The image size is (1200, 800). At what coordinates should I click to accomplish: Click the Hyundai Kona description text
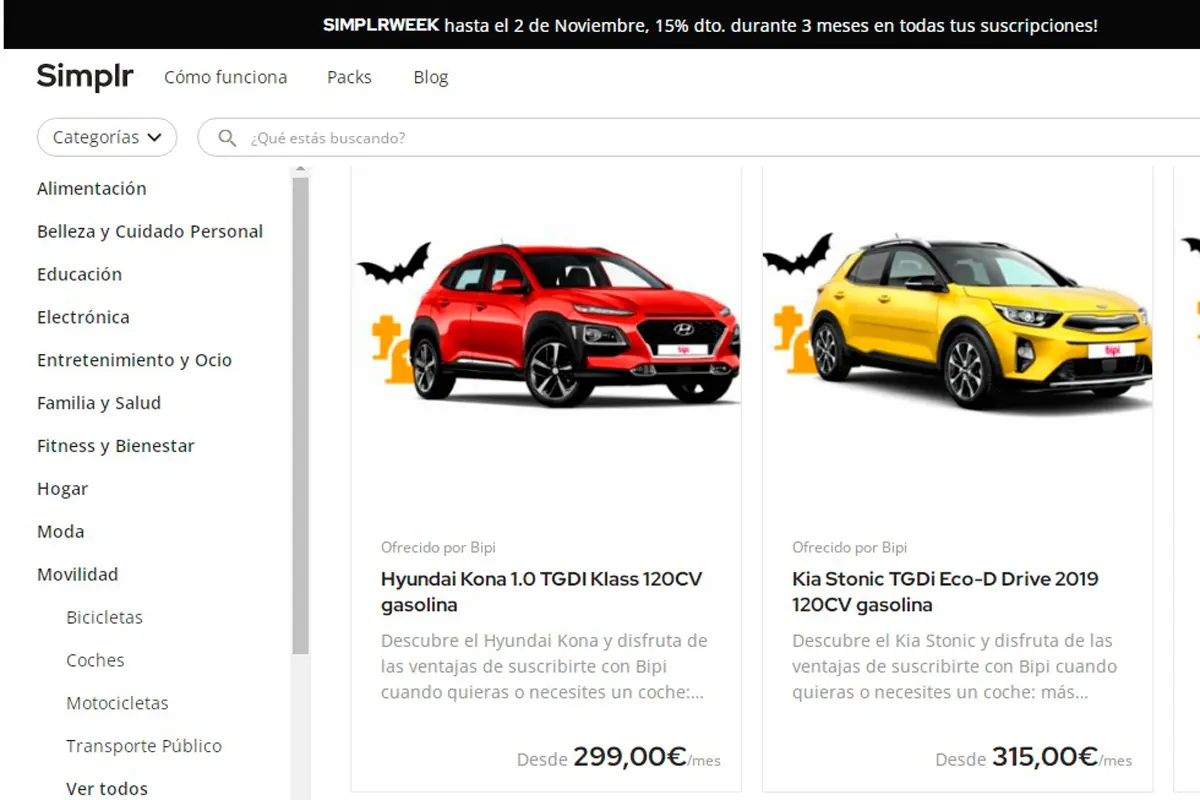pos(544,666)
